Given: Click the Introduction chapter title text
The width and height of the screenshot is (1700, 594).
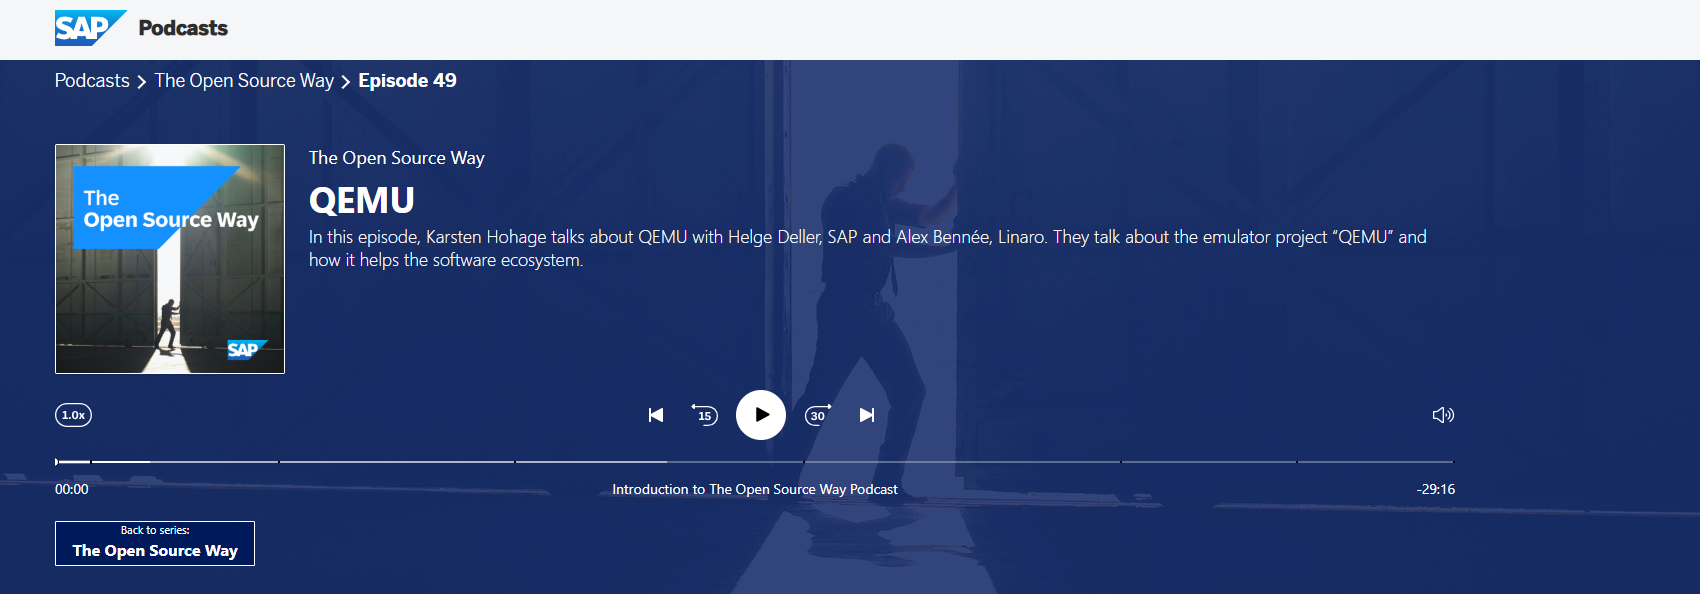Looking at the screenshot, I should tap(755, 489).
